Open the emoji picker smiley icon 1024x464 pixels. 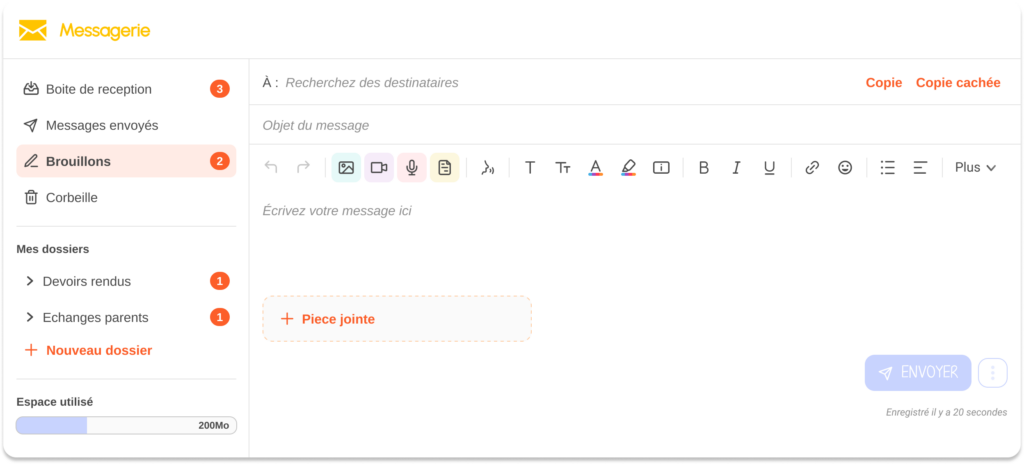tap(845, 168)
